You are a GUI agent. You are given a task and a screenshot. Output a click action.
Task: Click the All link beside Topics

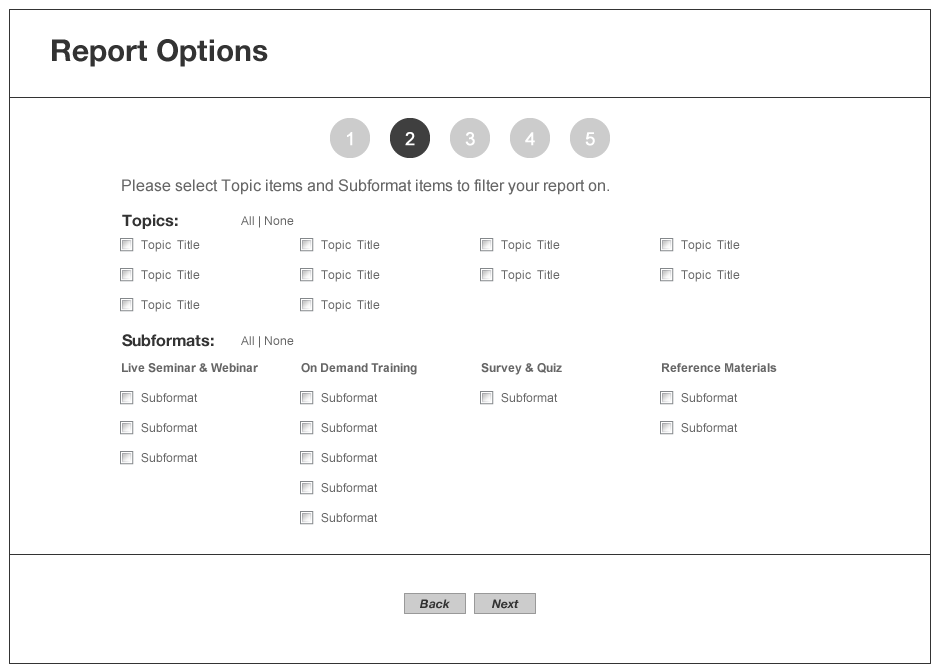[x=248, y=221]
